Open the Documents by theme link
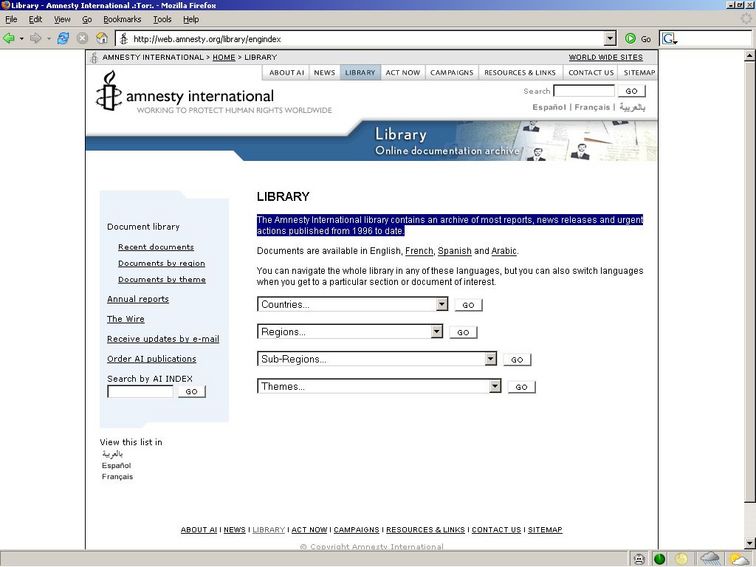 coord(162,280)
